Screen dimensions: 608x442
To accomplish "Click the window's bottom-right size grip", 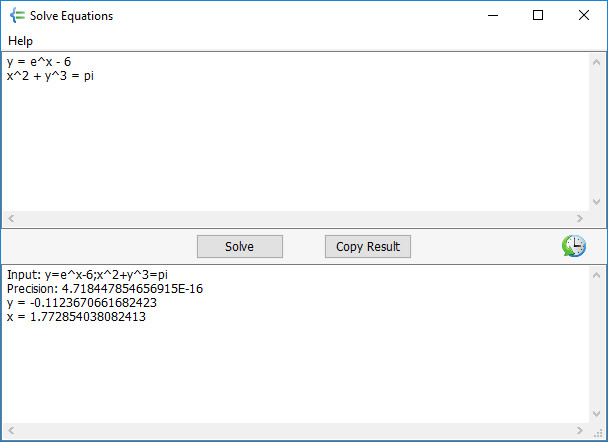I will [598, 433].
